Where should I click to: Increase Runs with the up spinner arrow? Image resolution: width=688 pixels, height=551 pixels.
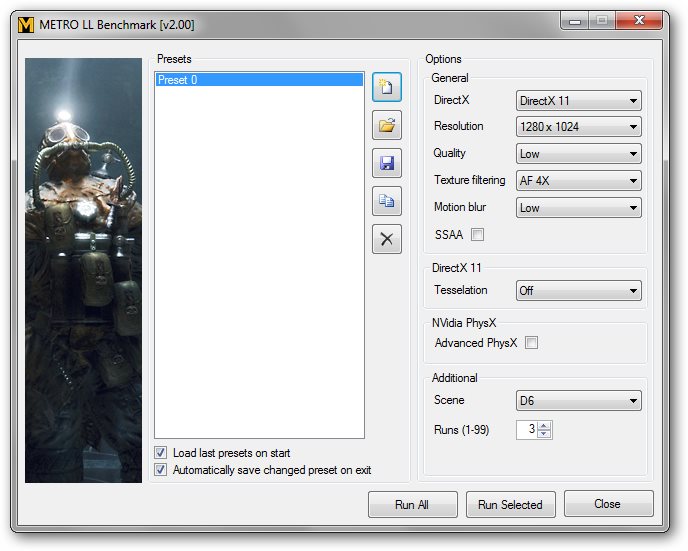(544, 425)
